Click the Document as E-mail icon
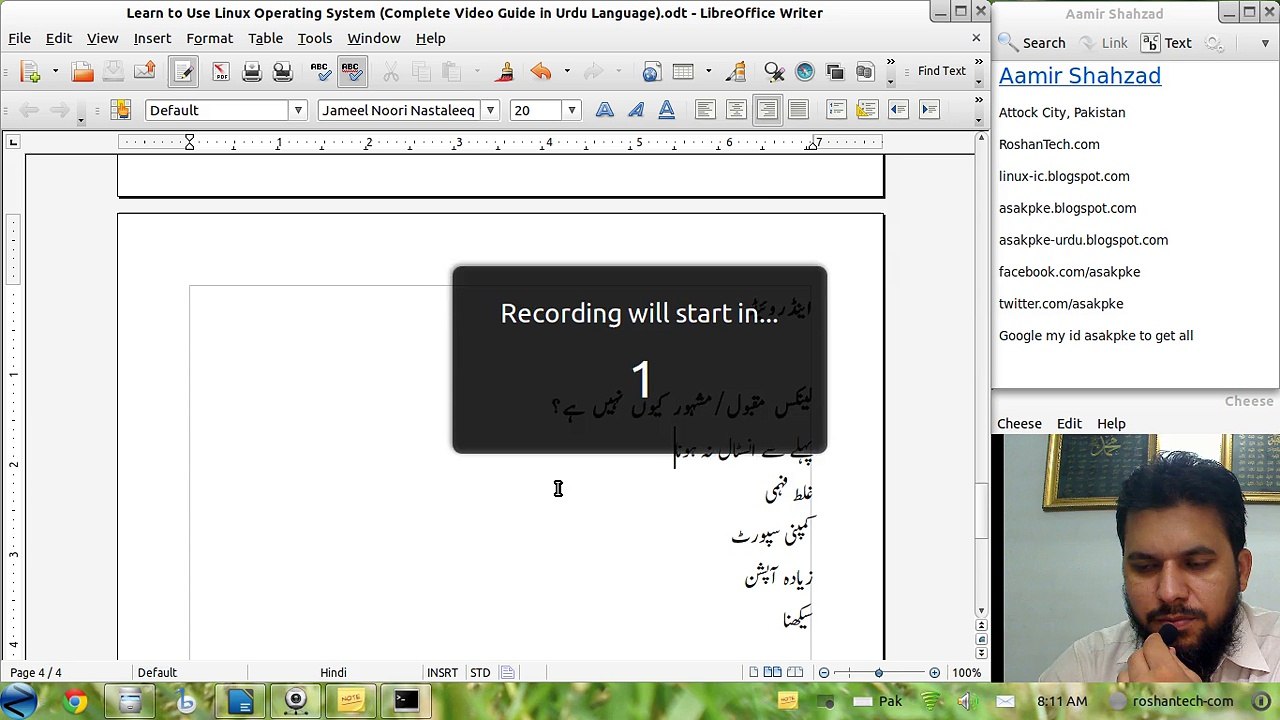 tap(144, 72)
